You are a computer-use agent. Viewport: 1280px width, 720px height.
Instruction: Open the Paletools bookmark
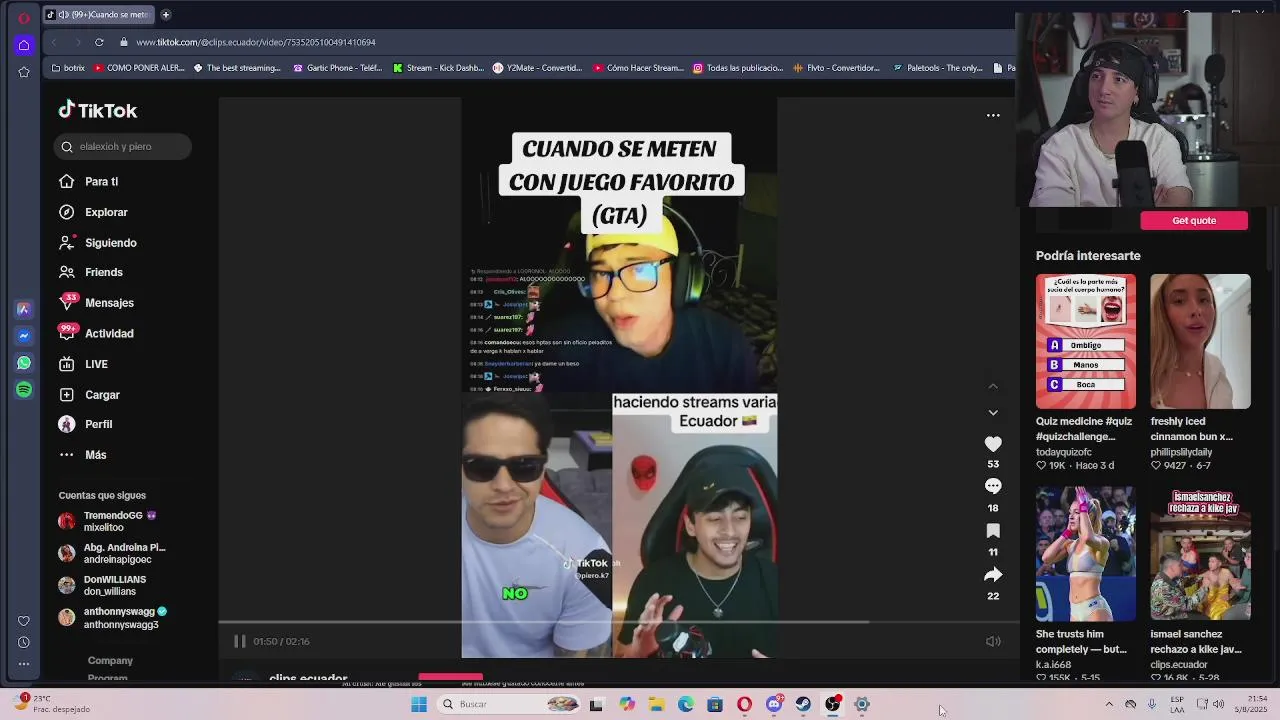point(938,68)
